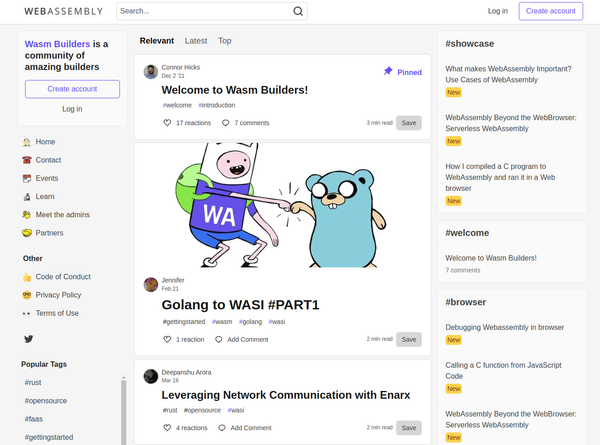The height and width of the screenshot is (445, 600).
Task: Click the Contact telephone icon
Action: (x=27, y=160)
